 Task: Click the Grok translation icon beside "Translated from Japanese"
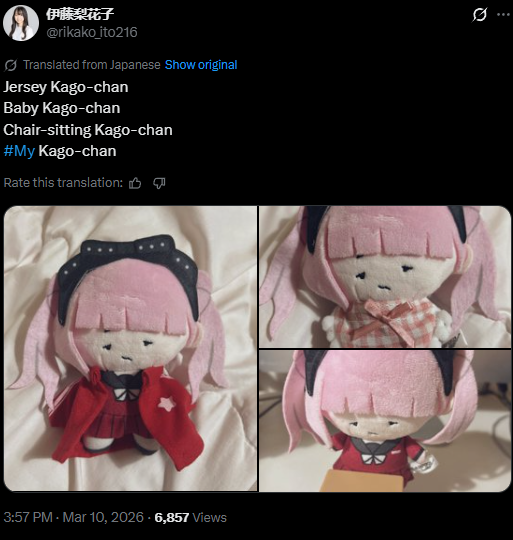pos(11,65)
